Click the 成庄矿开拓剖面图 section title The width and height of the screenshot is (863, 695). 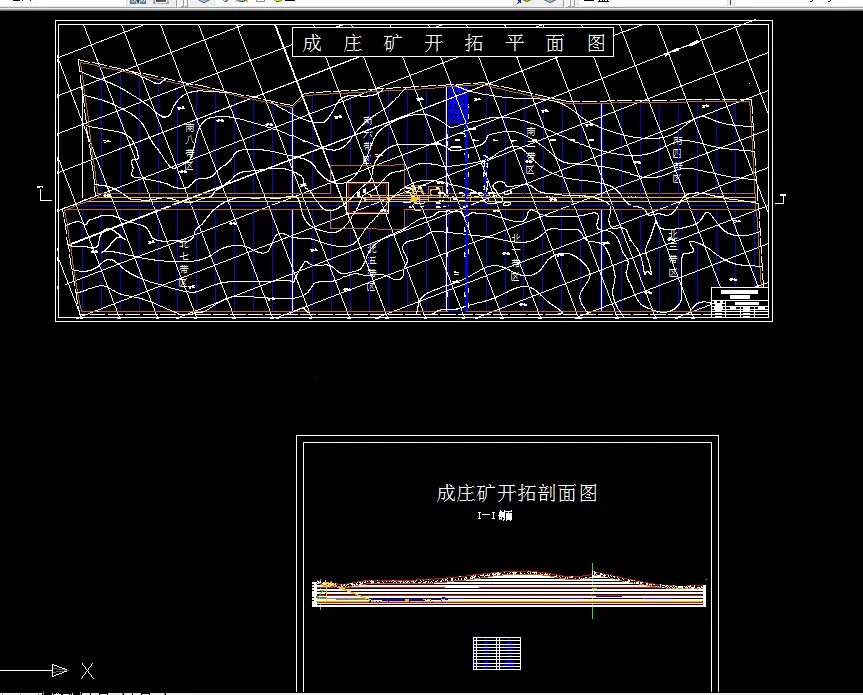click(x=517, y=493)
